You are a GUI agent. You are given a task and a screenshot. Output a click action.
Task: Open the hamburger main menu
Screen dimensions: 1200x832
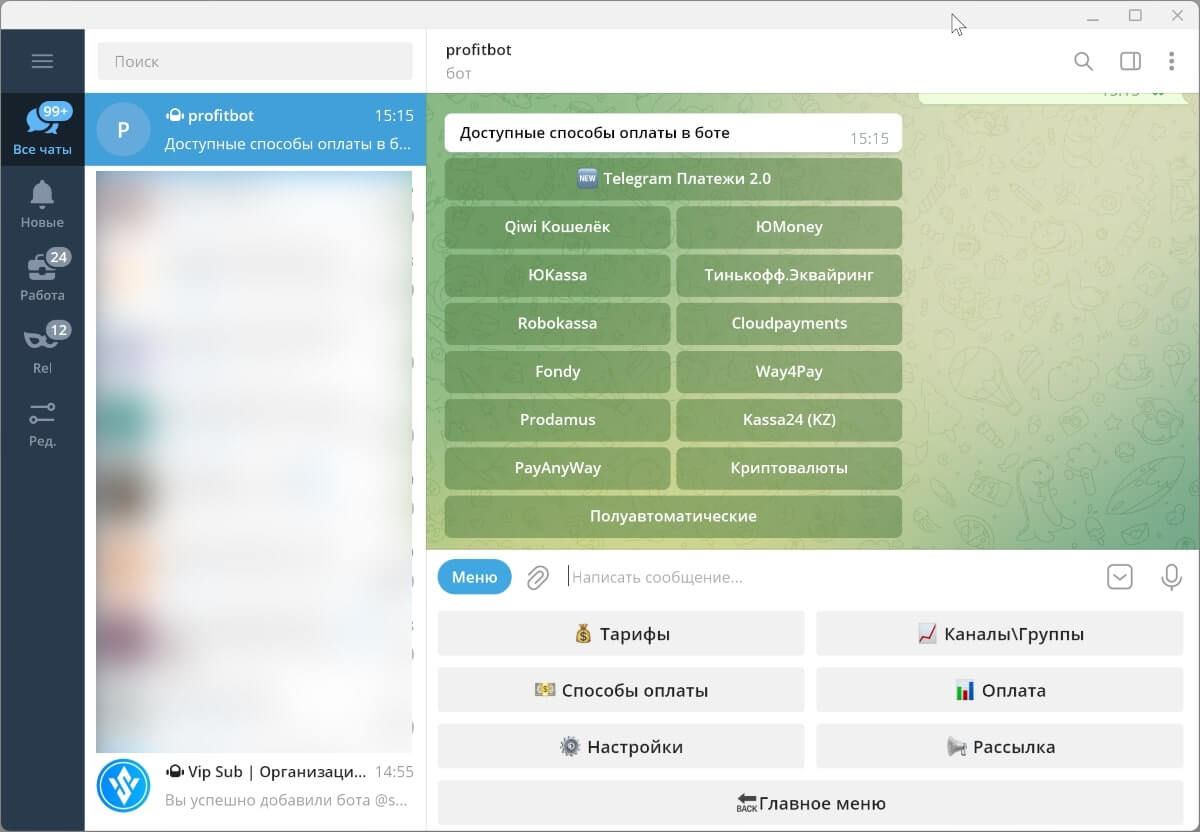tap(42, 61)
